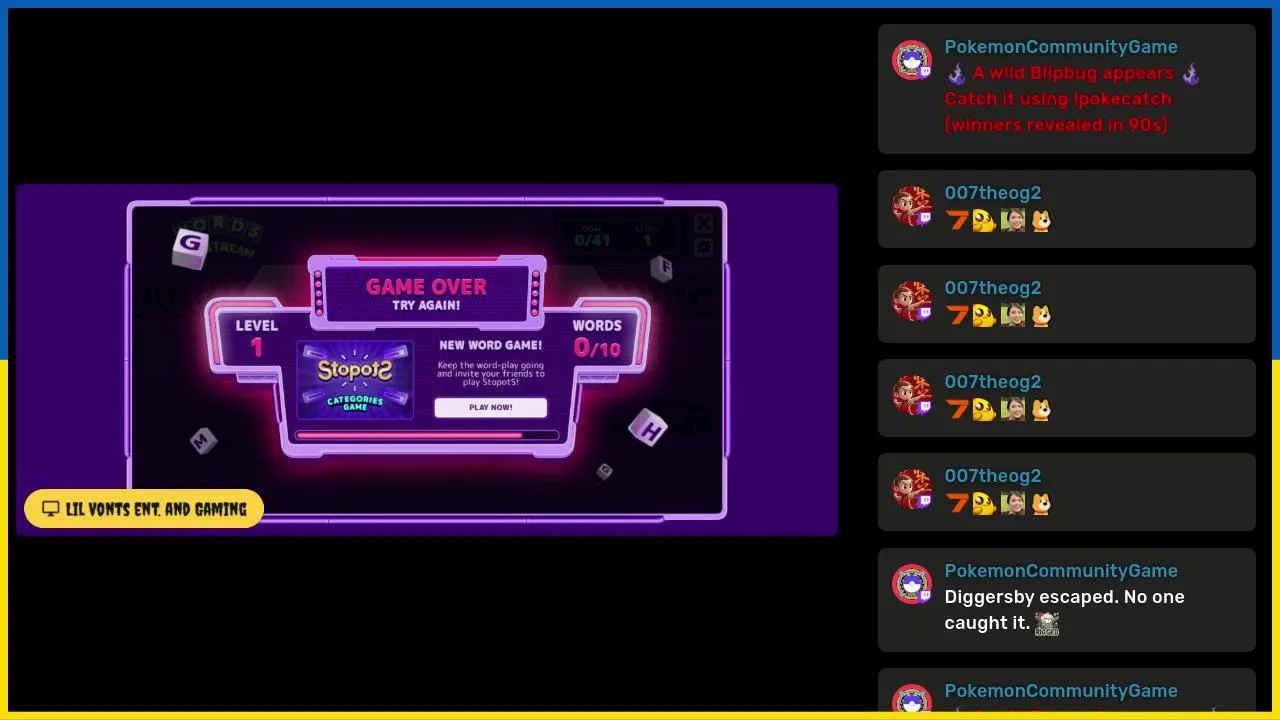The width and height of the screenshot is (1280, 720).
Task: Click orange 7 emote in last 007theog2 message
Action: pyautogui.click(x=957, y=503)
